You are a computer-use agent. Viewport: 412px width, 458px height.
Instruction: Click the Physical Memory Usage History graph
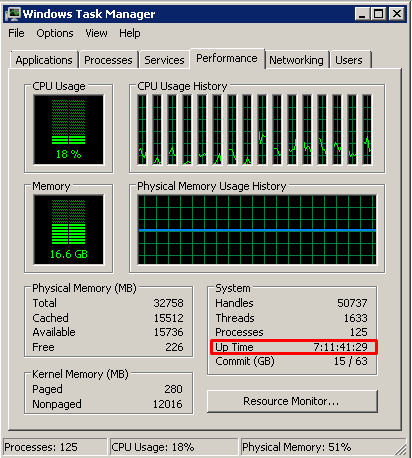point(257,230)
